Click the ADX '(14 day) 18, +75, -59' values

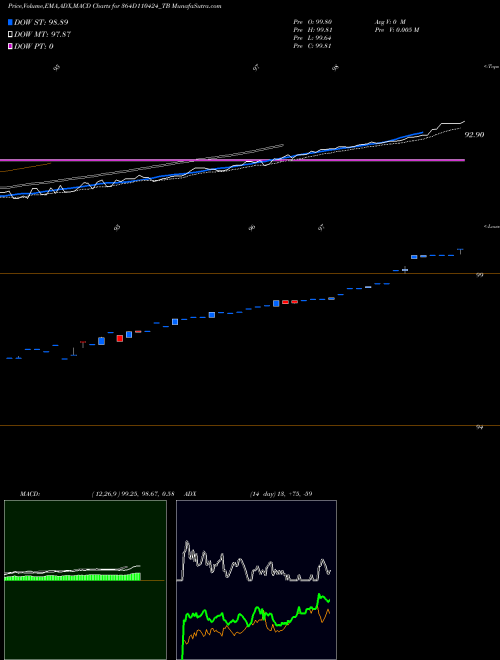pyautogui.click(x=281, y=493)
